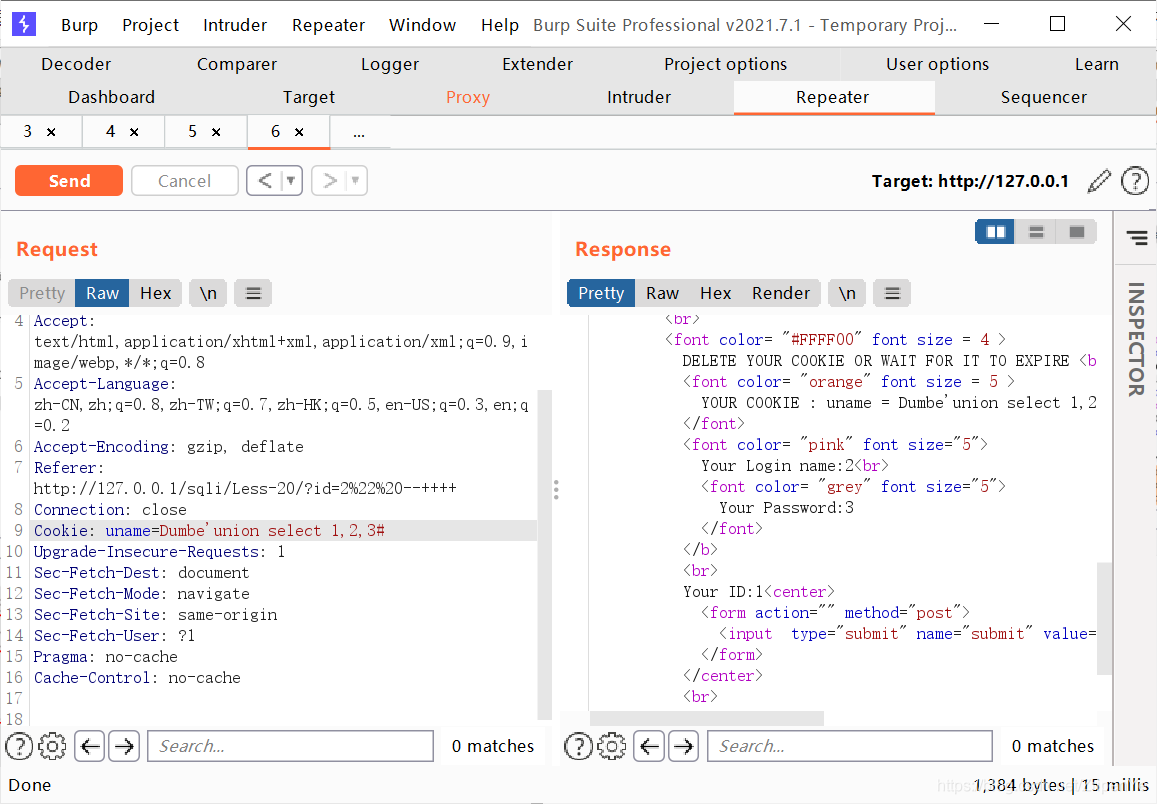Viewport: 1157px width, 804px height.
Task: Select side-by-side layout view icon
Action: coord(995,232)
